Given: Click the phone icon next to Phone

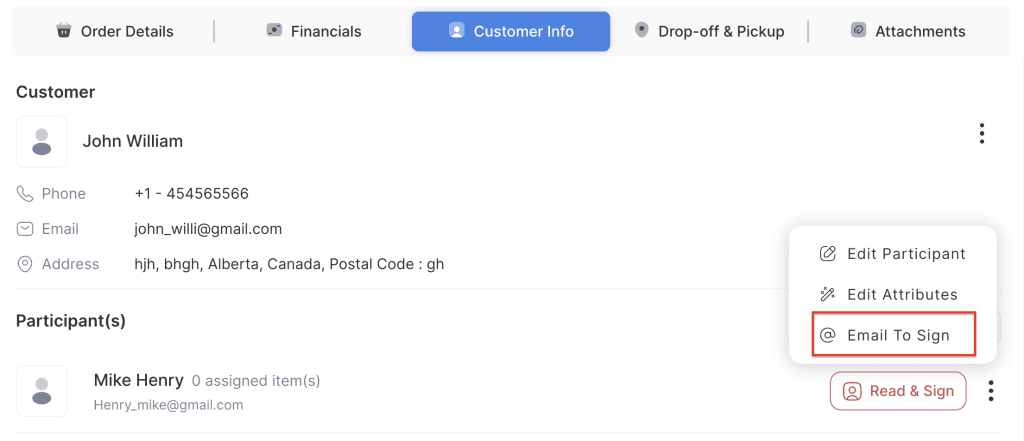Looking at the screenshot, I should [26, 193].
